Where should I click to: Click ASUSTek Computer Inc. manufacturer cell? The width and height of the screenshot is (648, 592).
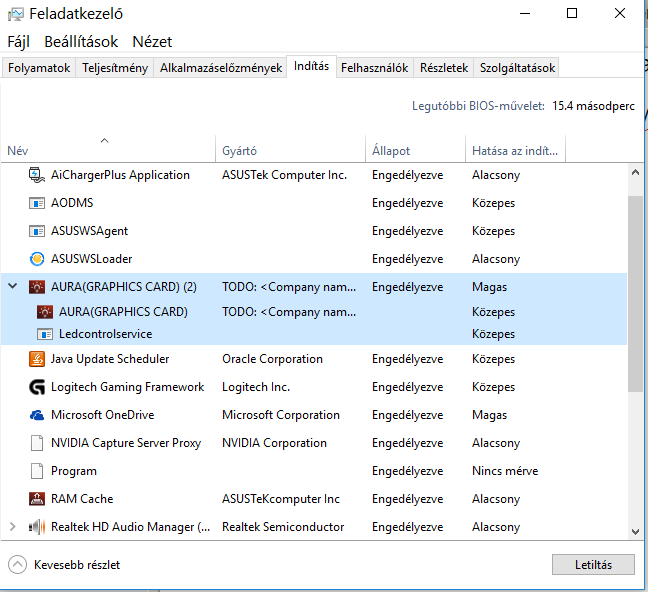[284, 175]
